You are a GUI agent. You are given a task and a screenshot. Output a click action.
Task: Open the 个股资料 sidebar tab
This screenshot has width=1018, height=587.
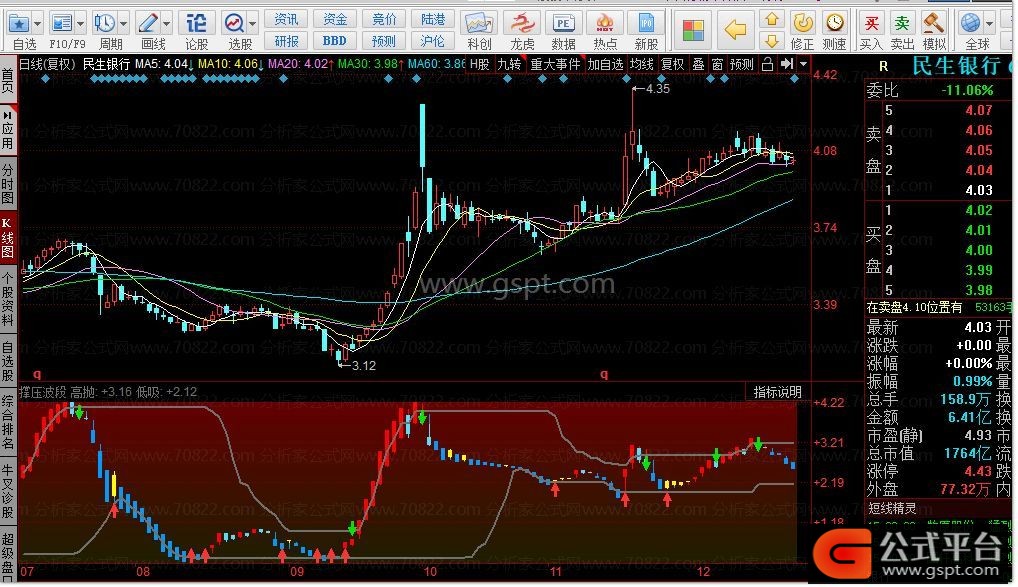(x=8, y=298)
